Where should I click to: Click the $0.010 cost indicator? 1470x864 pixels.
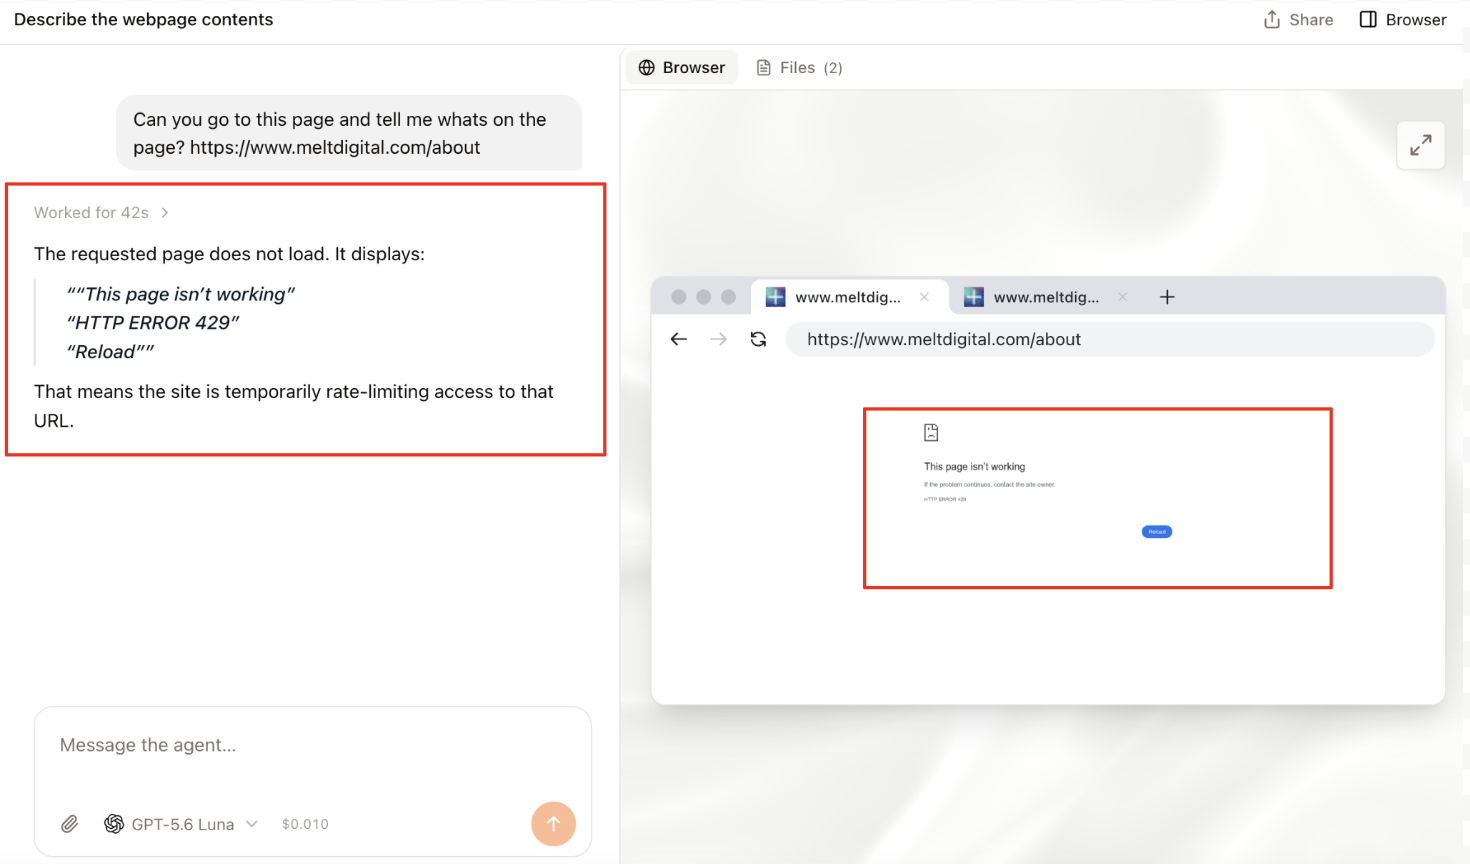click(305, 824)
